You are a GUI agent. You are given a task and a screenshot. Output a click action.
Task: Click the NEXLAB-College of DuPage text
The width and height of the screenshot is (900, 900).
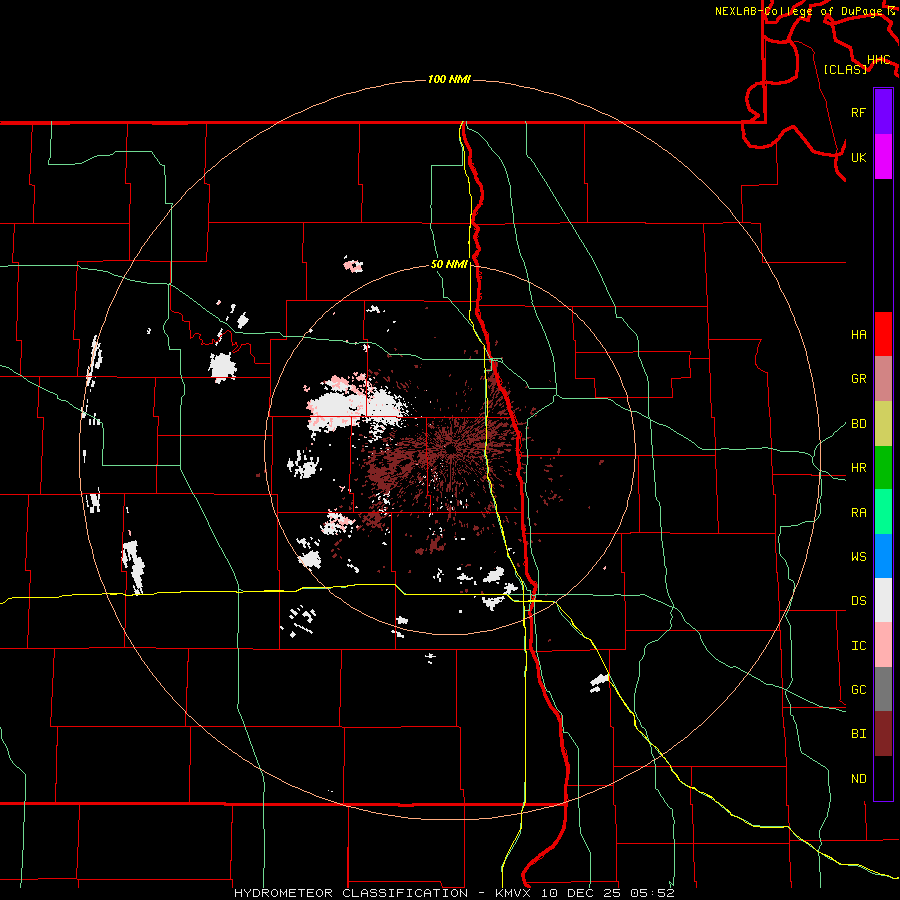(798, 11)
